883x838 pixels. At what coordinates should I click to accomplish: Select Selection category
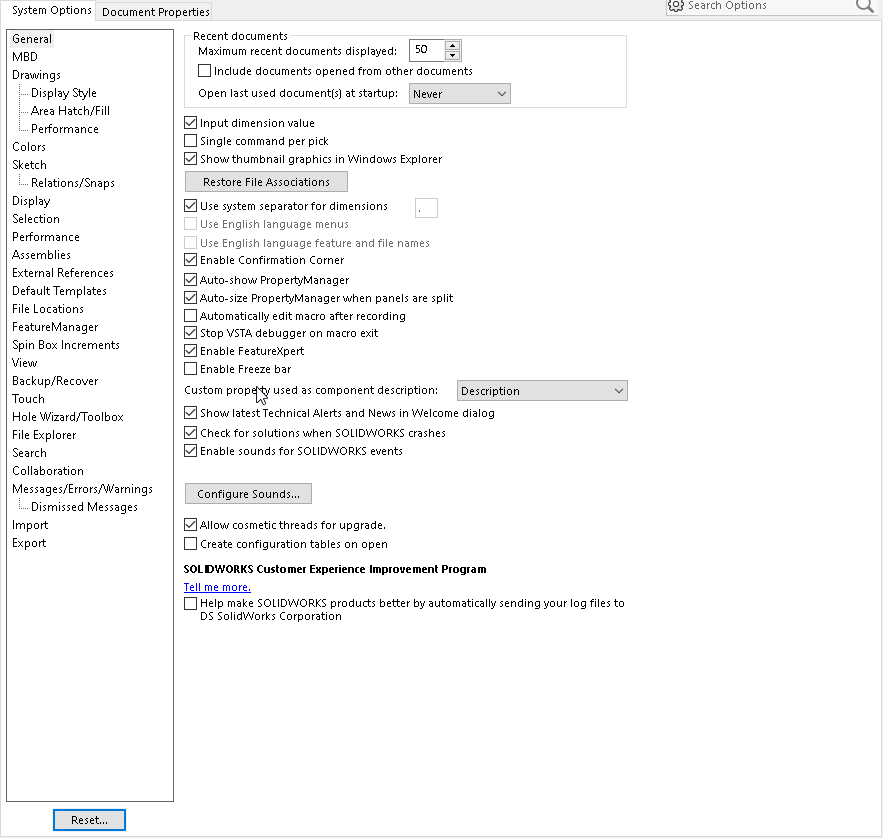coord(35,219)
